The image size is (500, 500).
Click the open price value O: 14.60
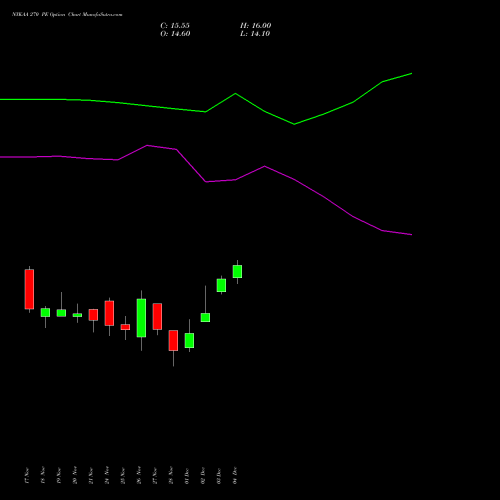click(175, 34)
